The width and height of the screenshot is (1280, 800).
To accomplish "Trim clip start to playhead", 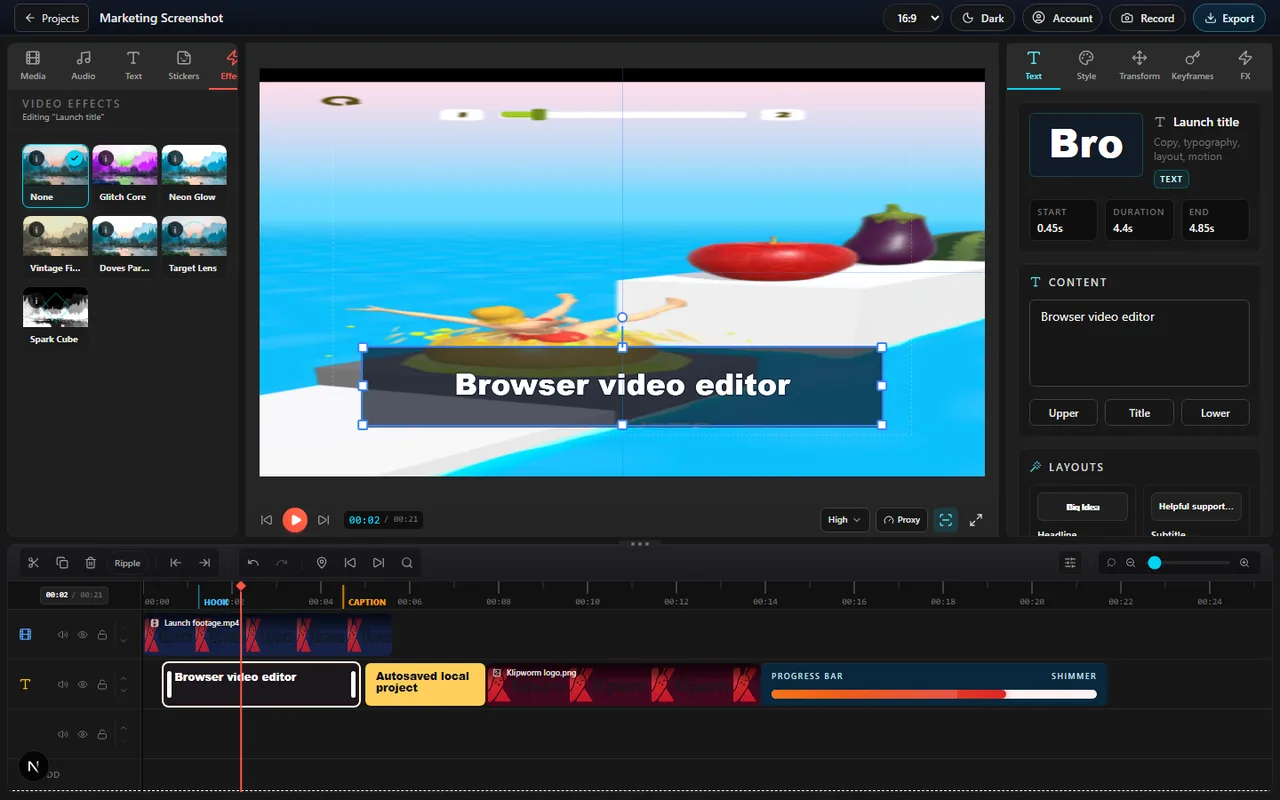I will 176,563.
